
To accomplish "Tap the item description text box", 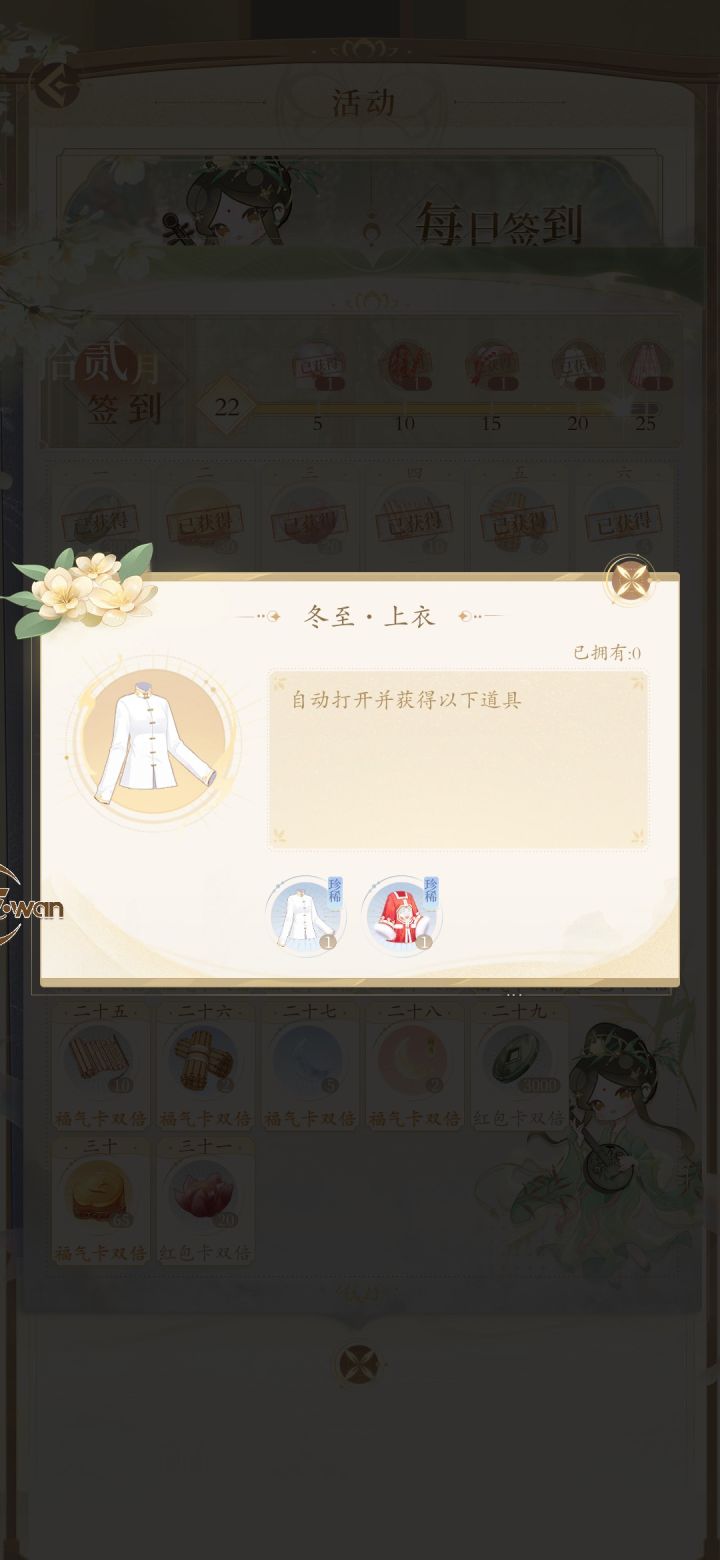I will coord(458,760).
